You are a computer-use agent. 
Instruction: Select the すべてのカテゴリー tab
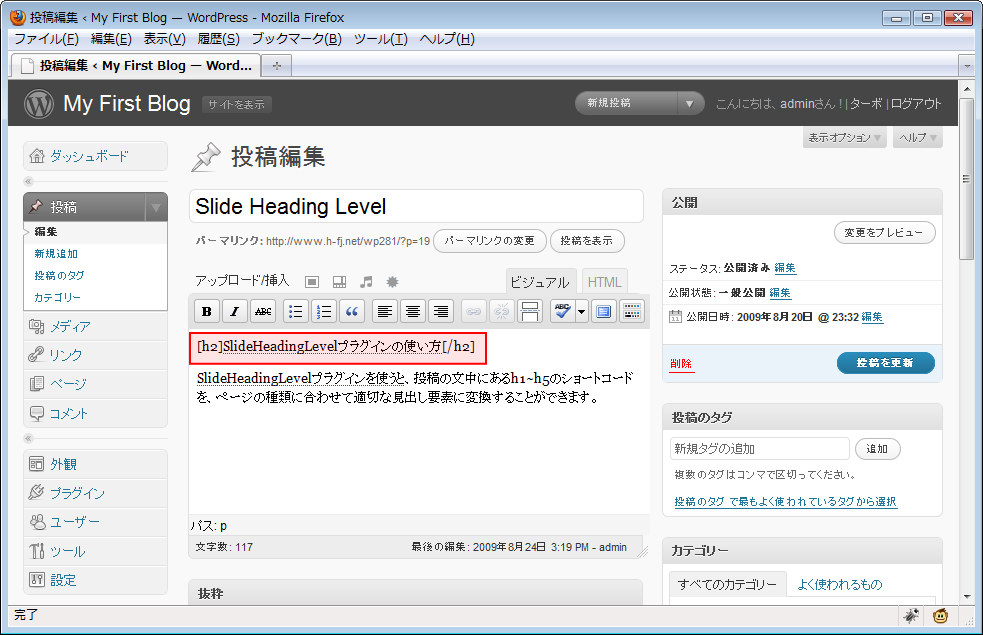727,585
